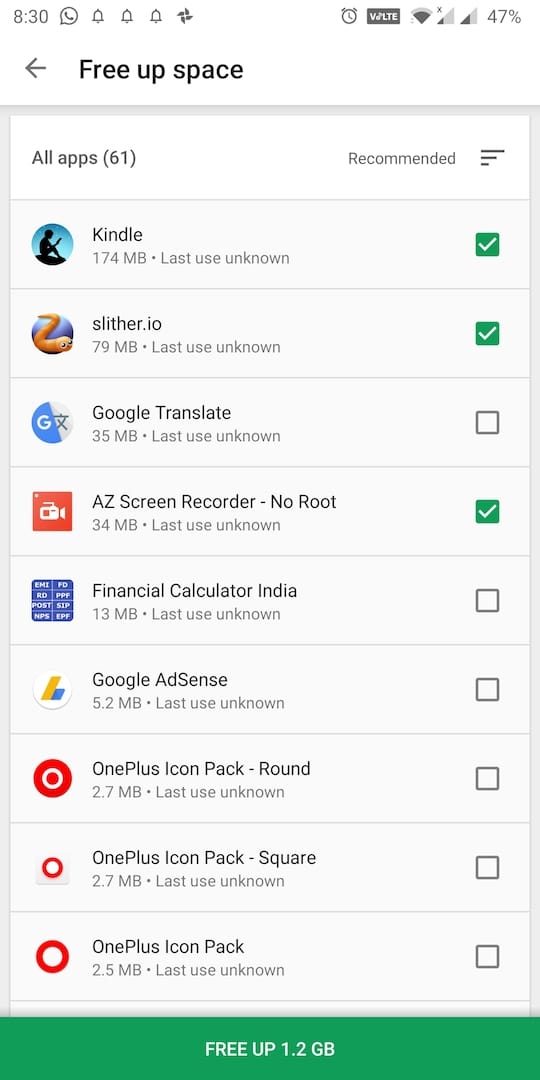Tap the FREE UP 1.2 GB button
540x1080 pixels.
point(270,1049)
